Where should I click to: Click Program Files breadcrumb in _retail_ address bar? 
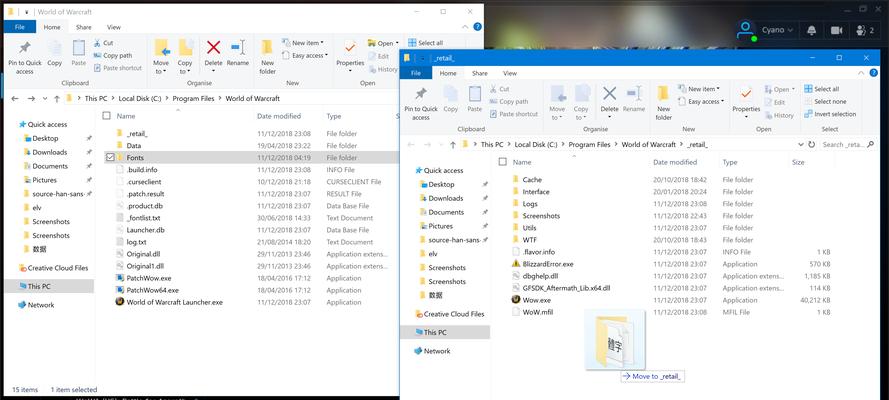point(590,144)
